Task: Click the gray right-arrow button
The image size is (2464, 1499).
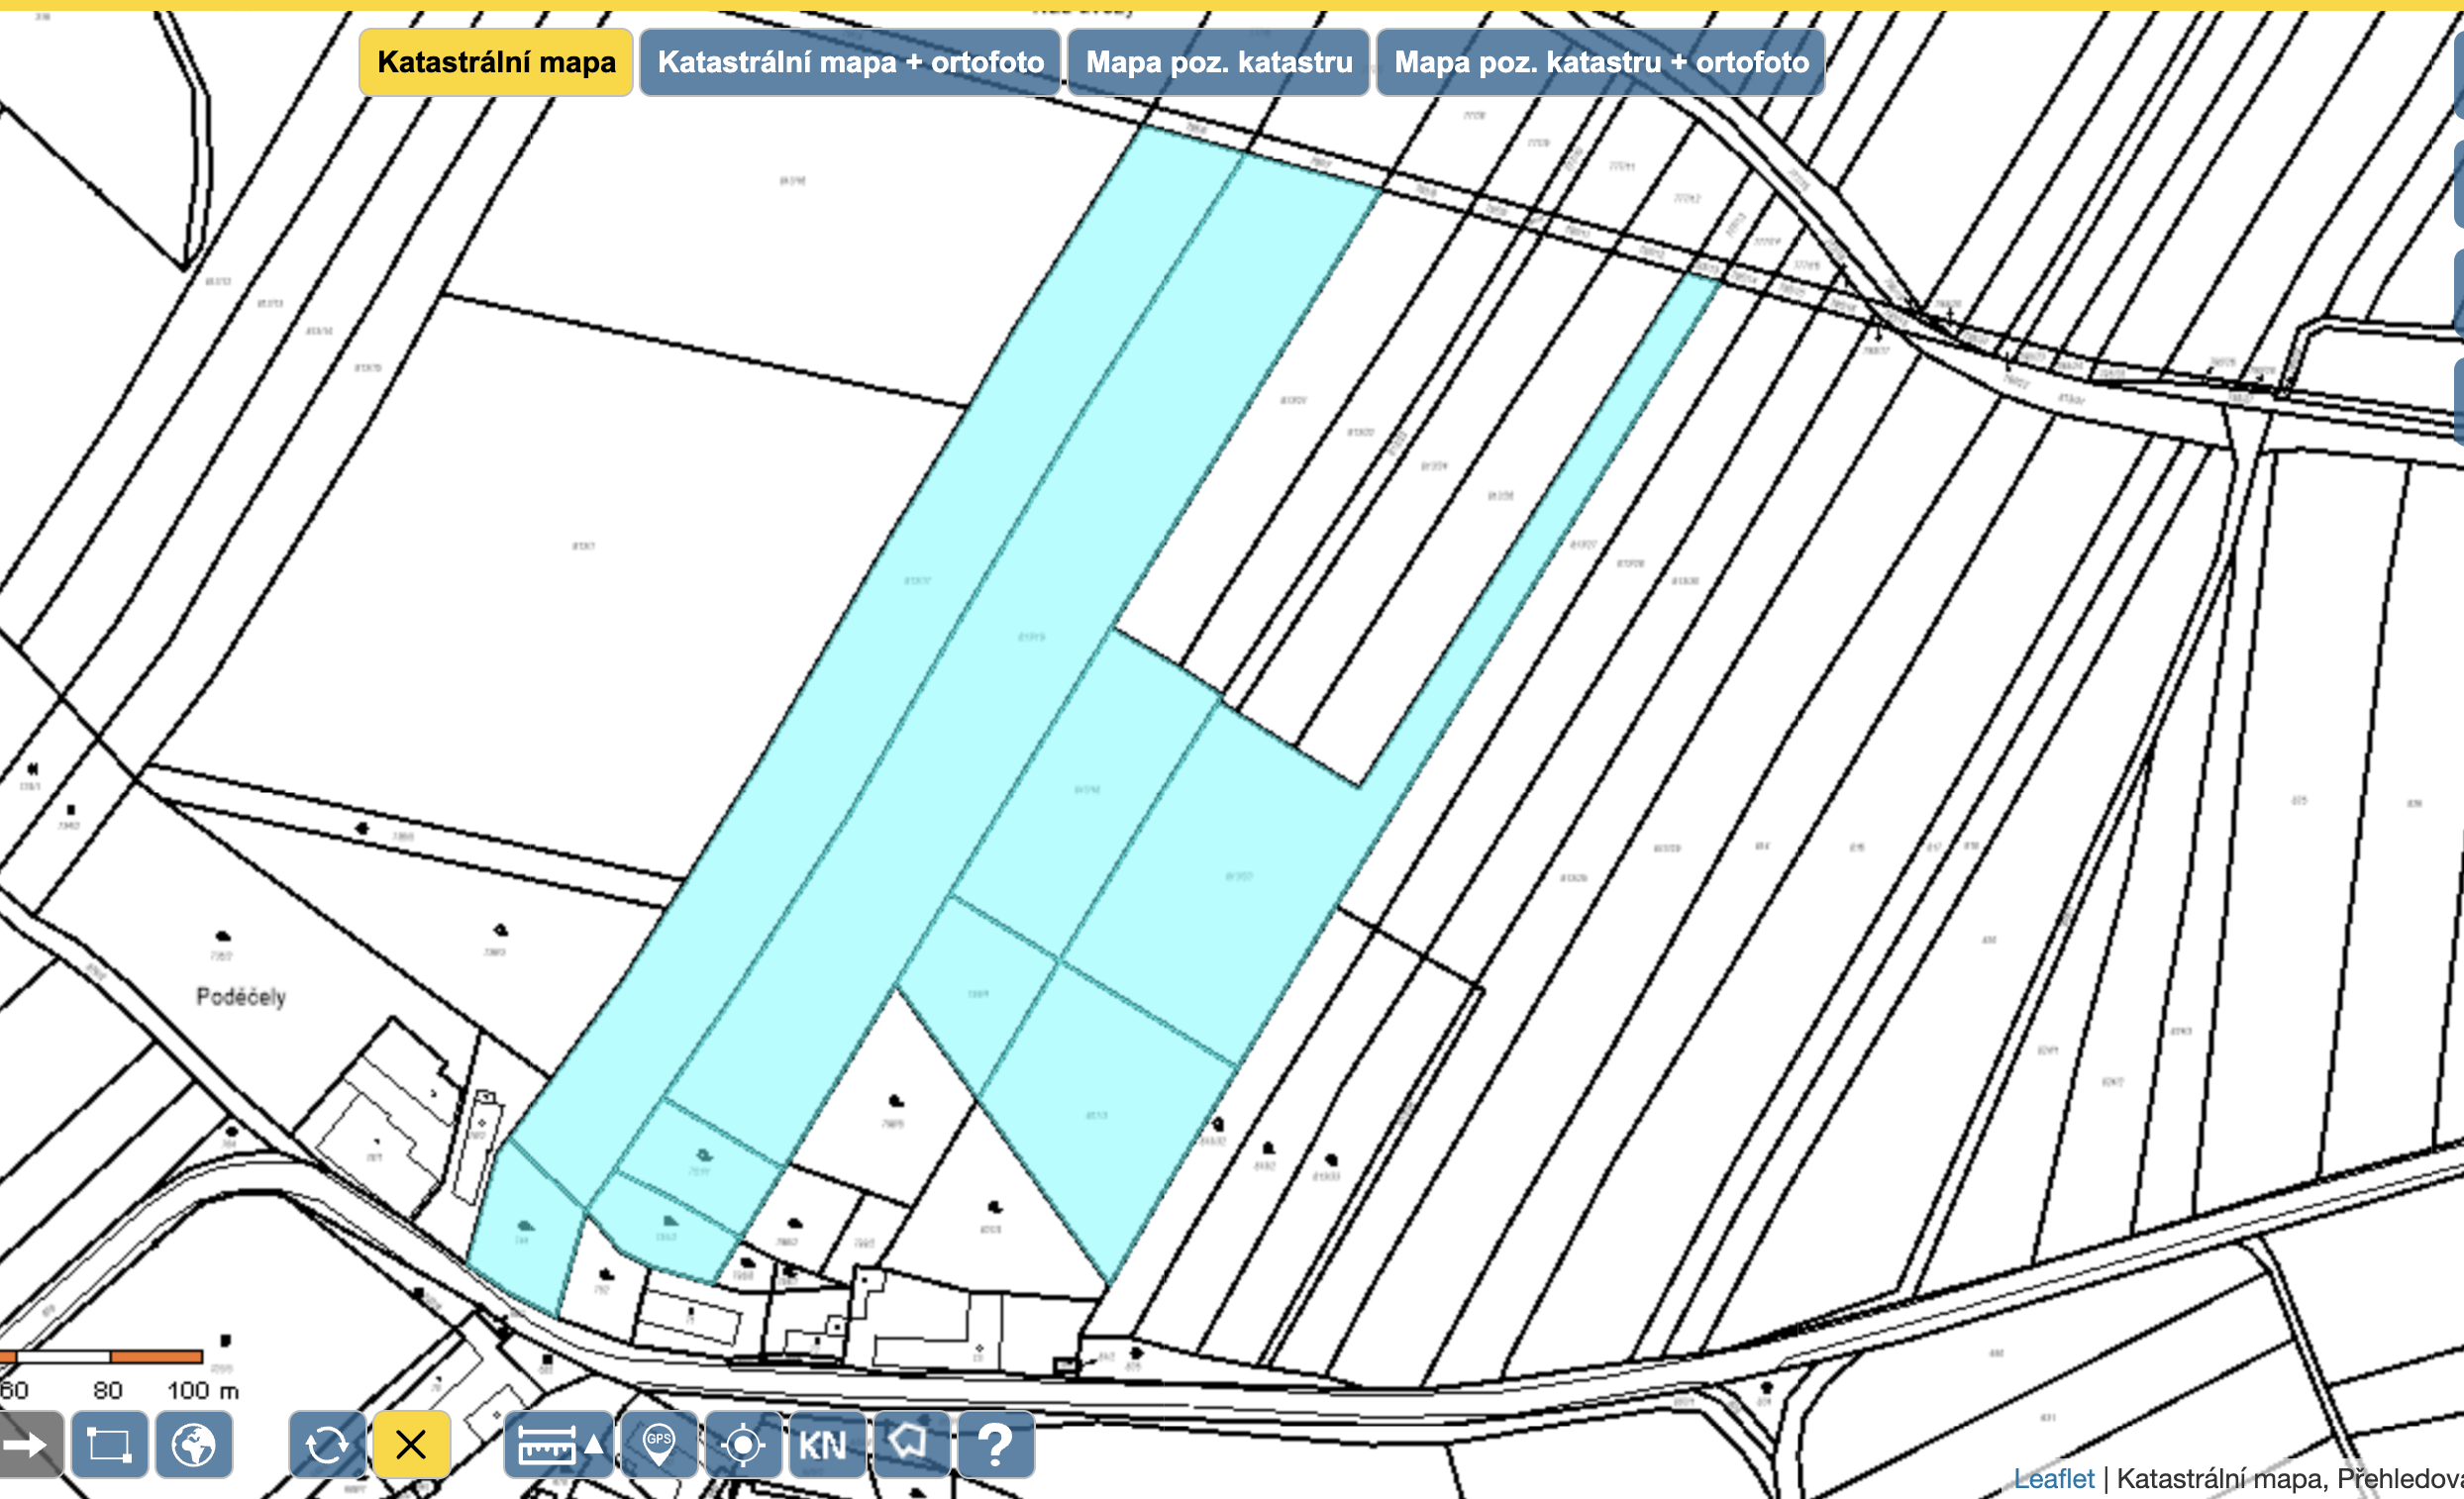Action: [x=28, y=1445]
